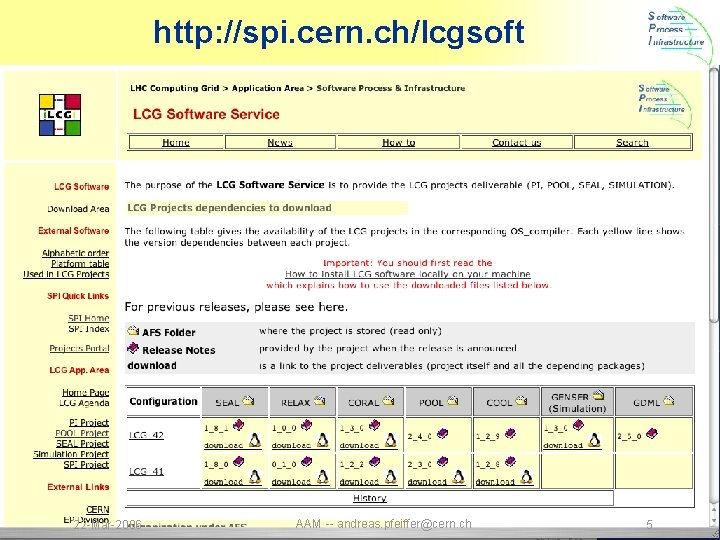Open the CERN external link
720x540 pixels.
98,510
